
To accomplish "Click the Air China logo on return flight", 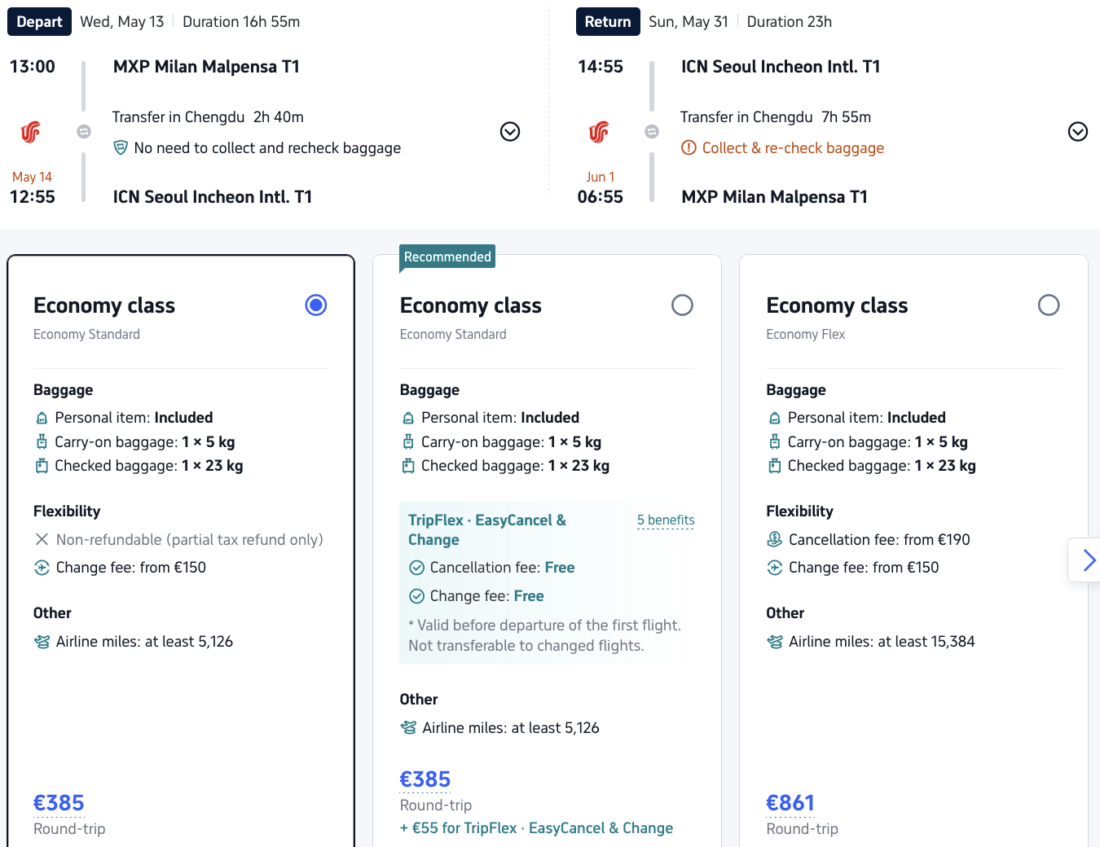I will coord(599,132).
